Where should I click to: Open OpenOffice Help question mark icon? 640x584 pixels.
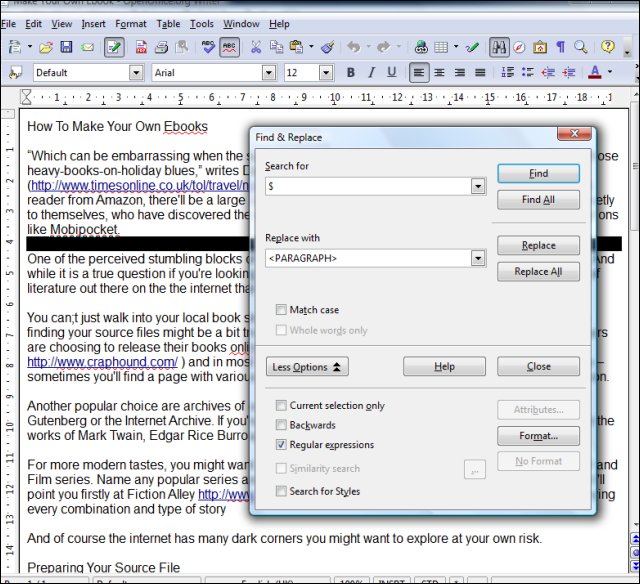[x=607, y=47]
